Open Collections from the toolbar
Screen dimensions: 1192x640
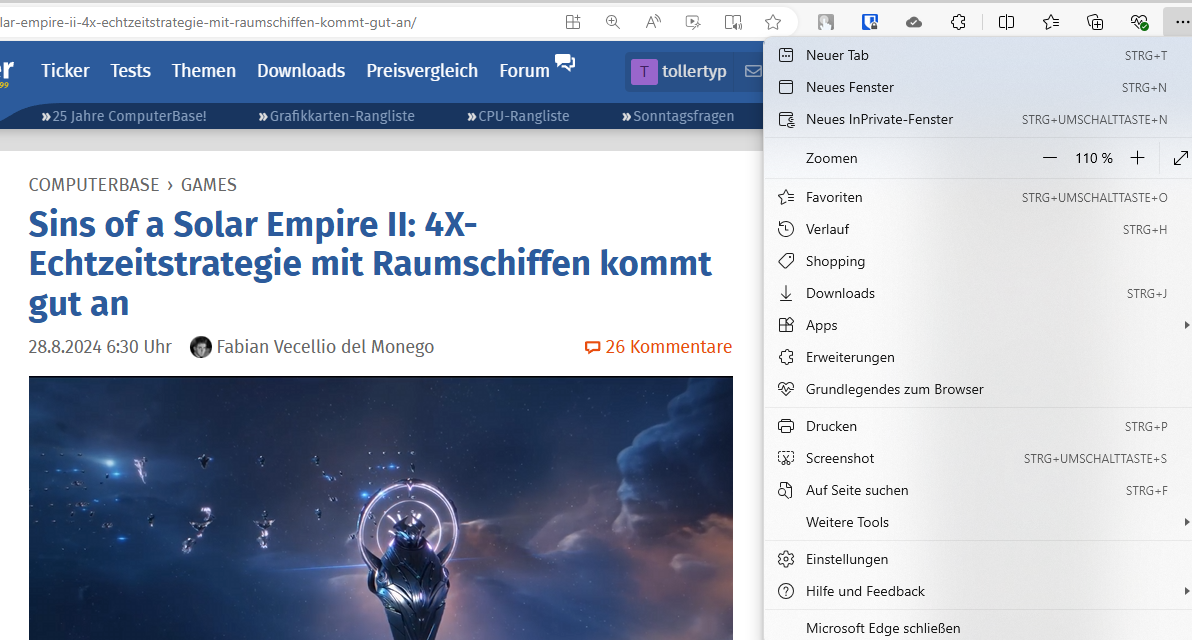(1095, 22)
